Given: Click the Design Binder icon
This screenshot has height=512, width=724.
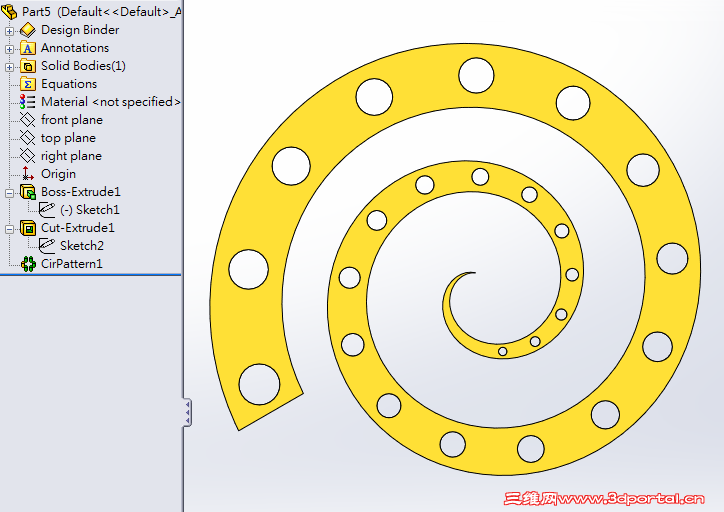Looking at the screenshot, I should point(28,30).
